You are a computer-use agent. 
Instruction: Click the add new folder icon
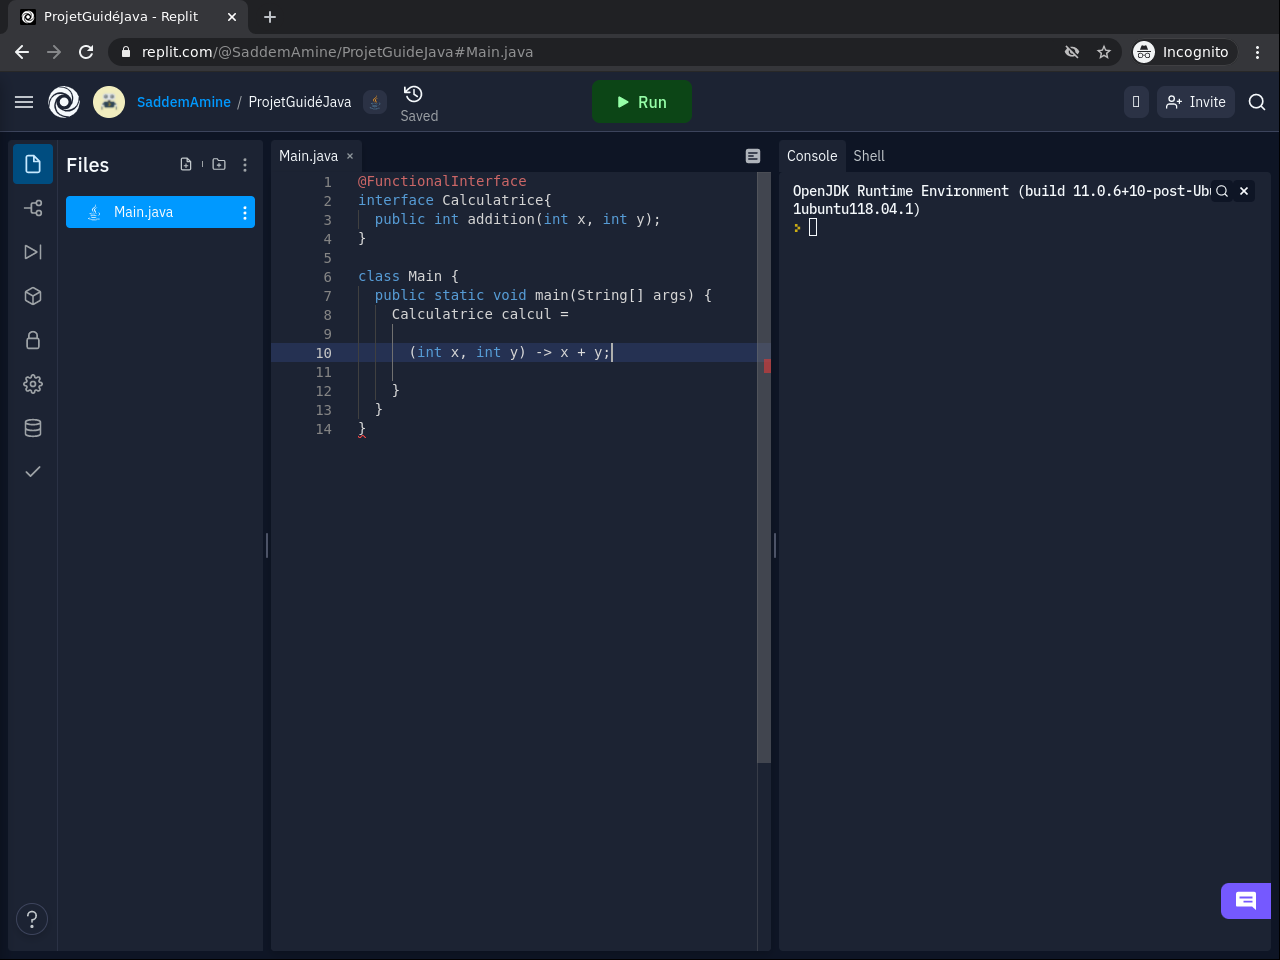pos(219,165)
